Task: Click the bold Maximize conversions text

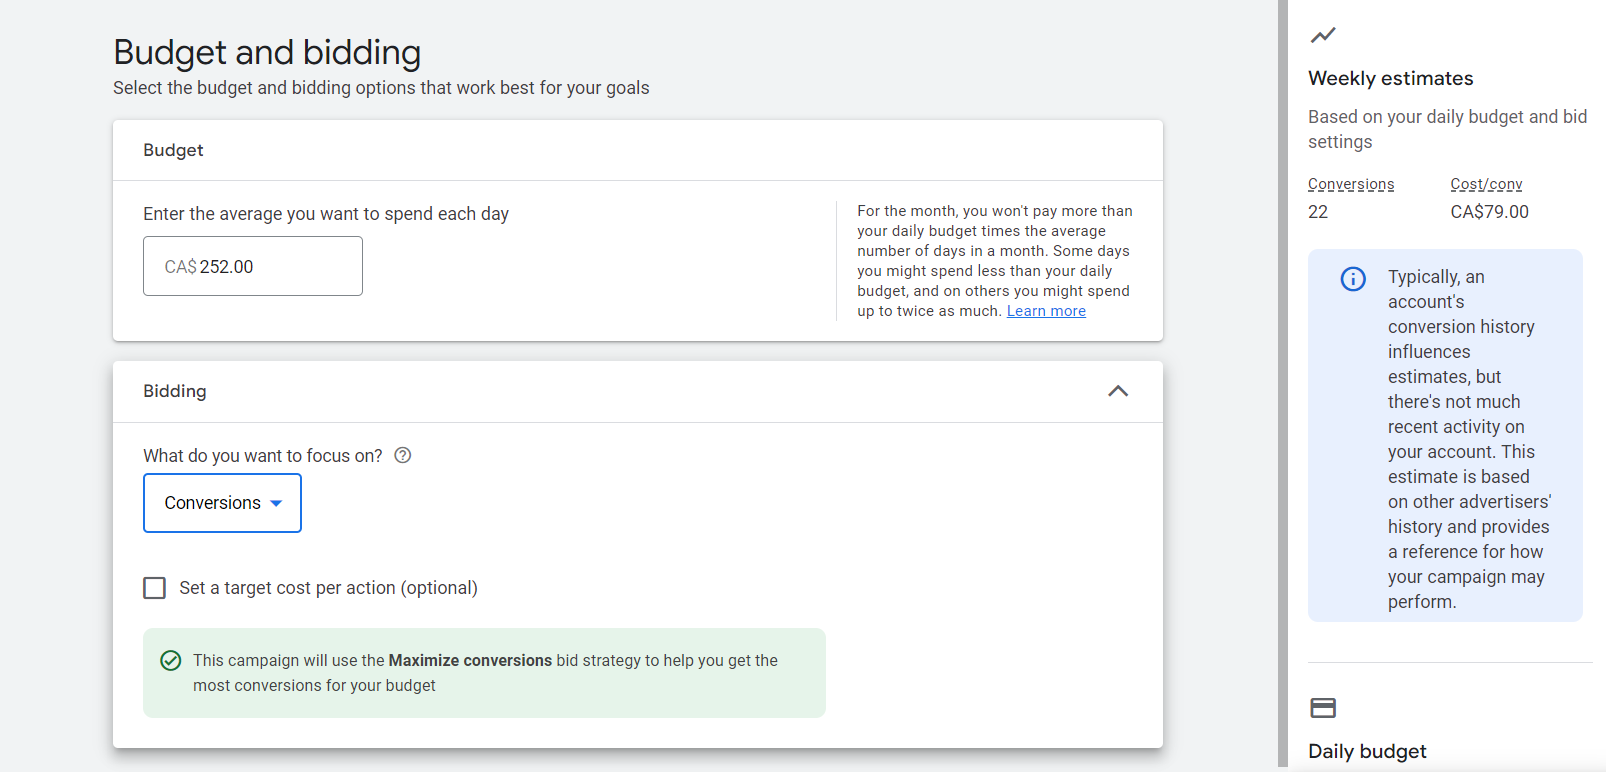Action: pos(470,661)
